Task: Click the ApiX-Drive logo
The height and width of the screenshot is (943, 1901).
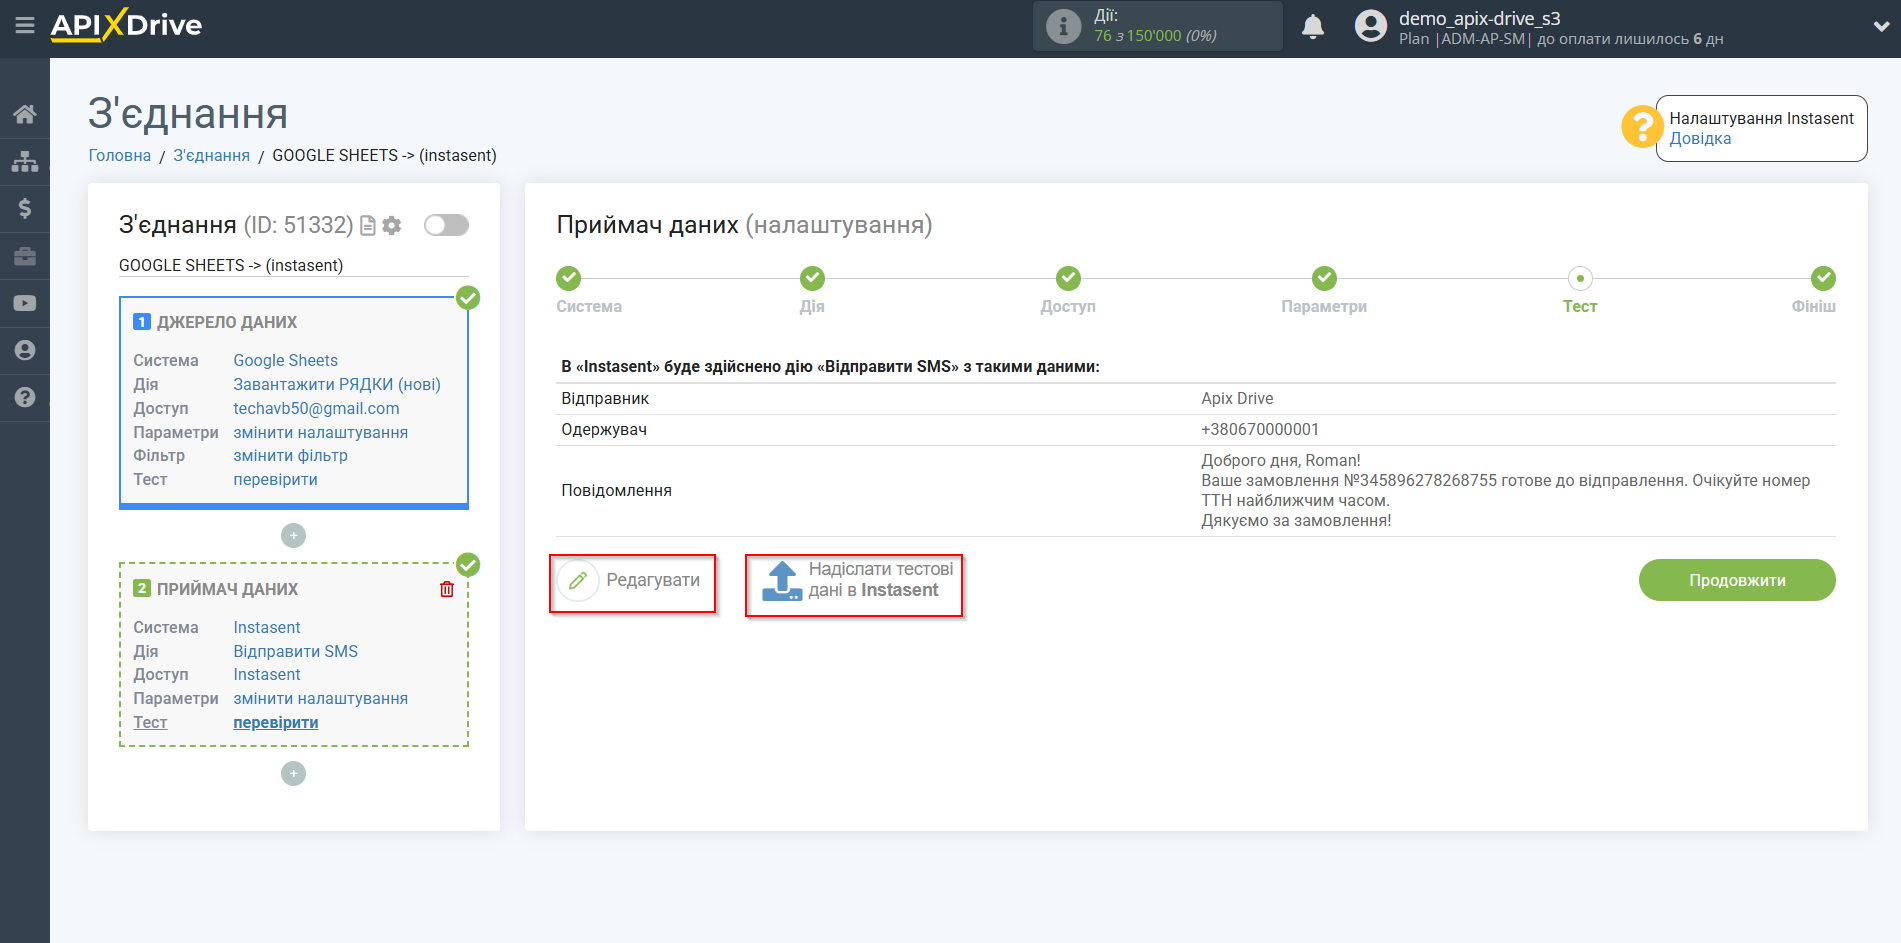Action: pos(126,25)
